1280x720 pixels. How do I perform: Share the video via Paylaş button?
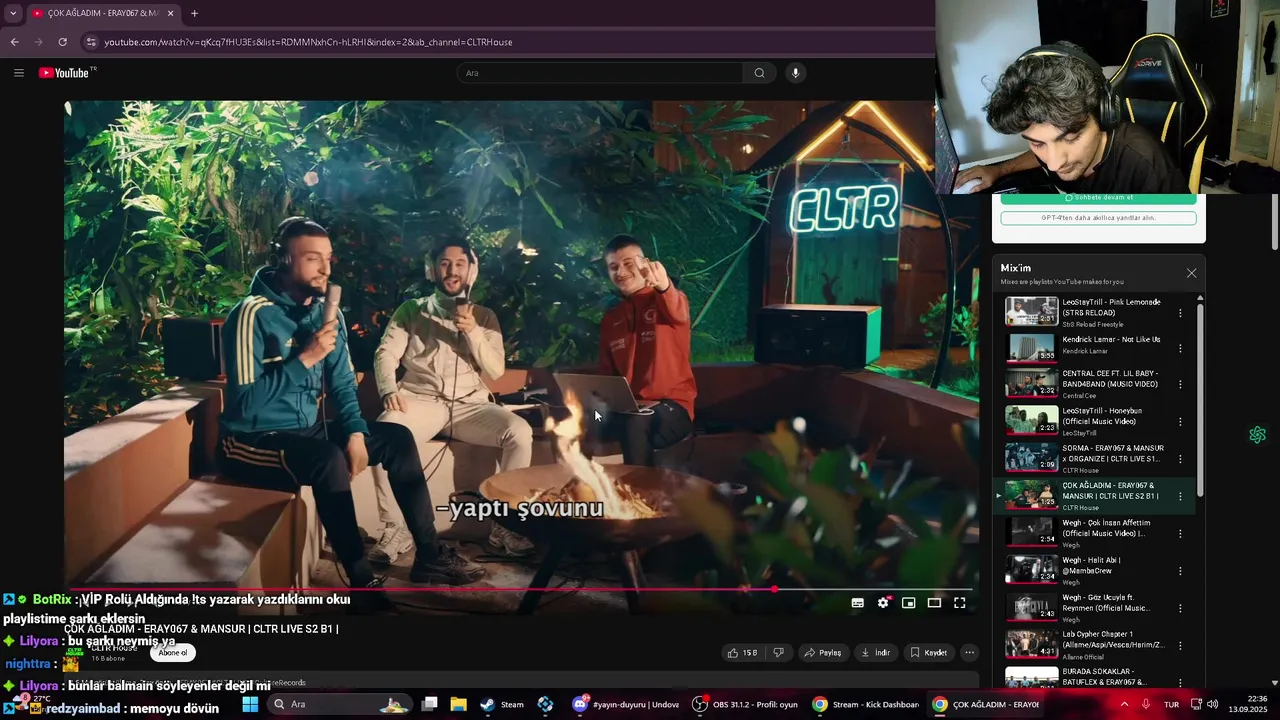pos(824,653)
